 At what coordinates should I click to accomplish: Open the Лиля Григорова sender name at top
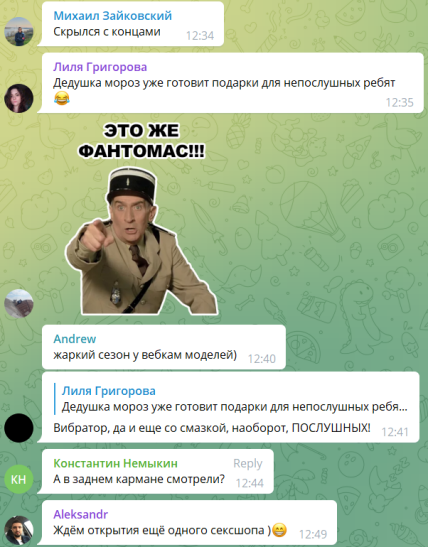(x=100, y=67)
